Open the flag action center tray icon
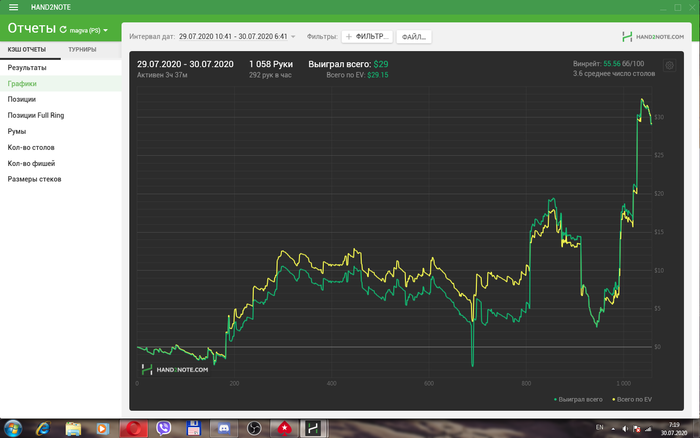This screenshot has width=700, height=438. [x=637, y=429]
